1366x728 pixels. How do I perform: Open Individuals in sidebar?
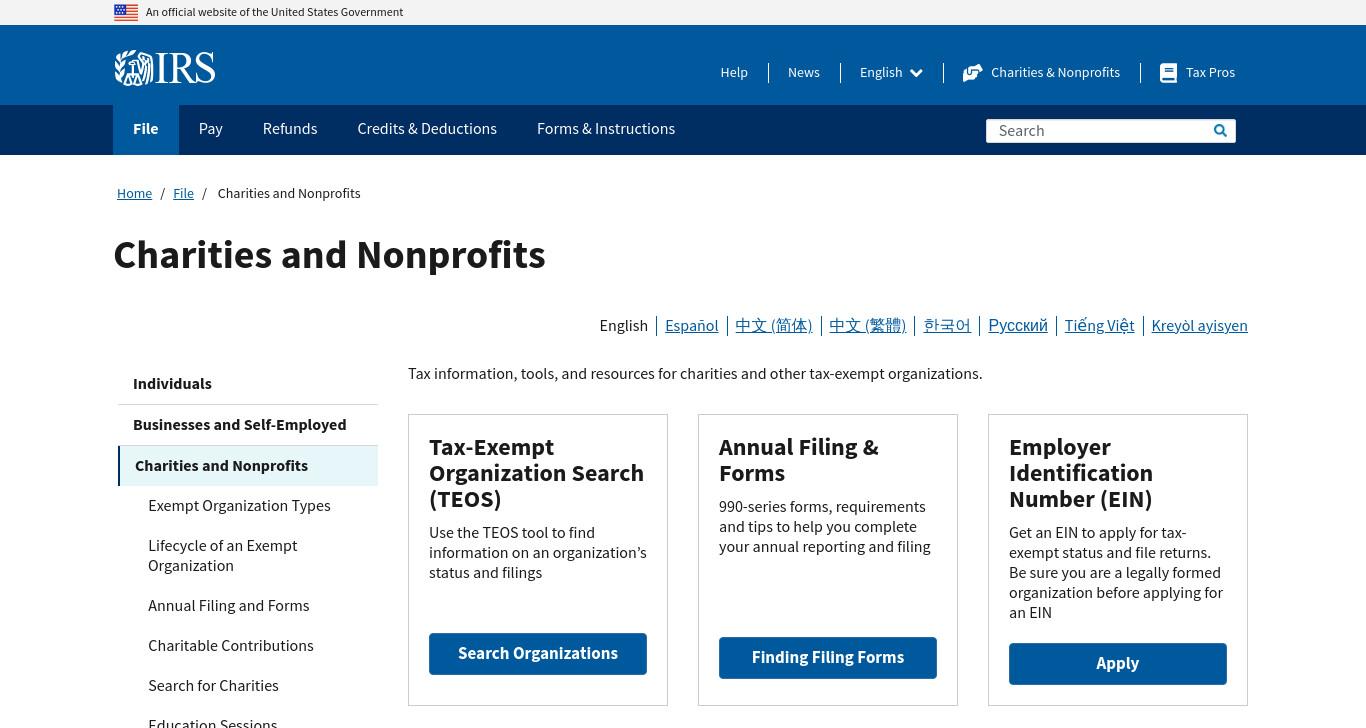click(x=248, y=384)
